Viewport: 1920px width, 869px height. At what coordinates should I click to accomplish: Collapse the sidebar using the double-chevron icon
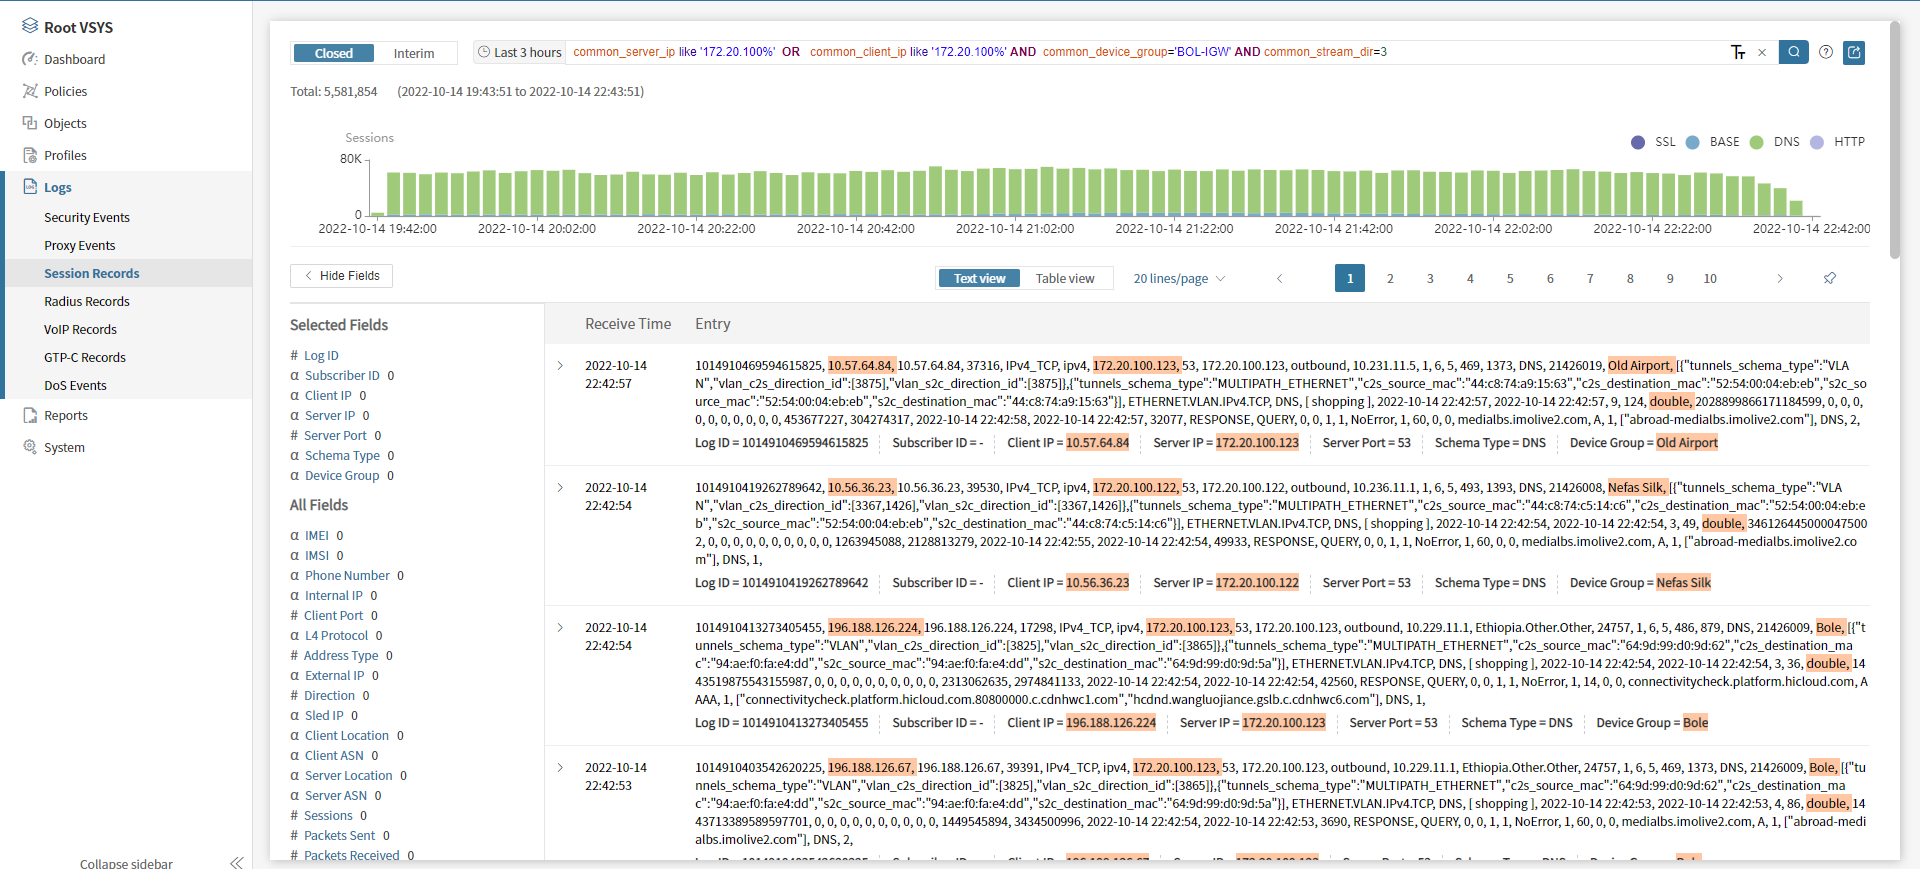tap(236, 862)
